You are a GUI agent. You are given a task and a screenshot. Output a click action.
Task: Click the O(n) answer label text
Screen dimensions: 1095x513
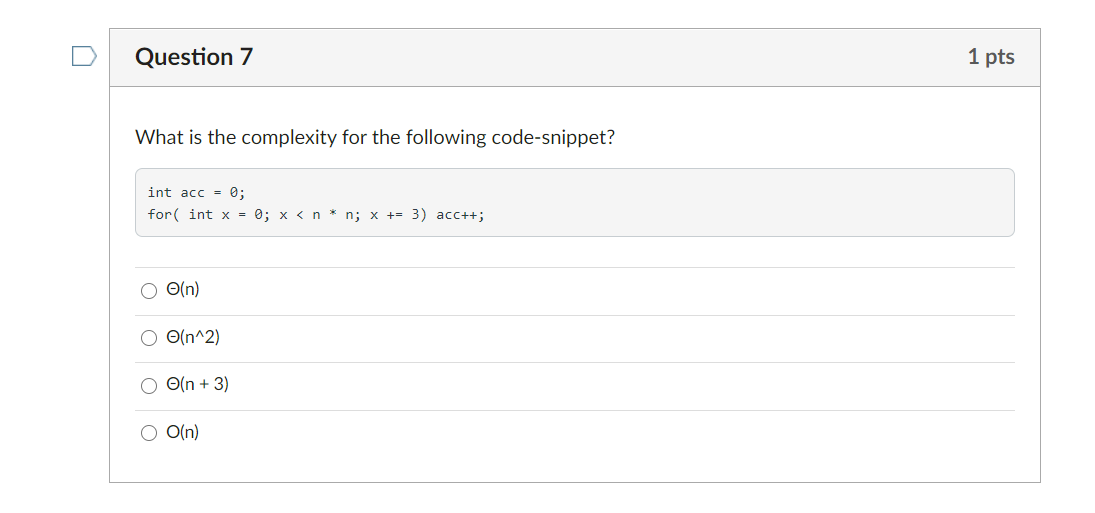click(x=183, y=432)
